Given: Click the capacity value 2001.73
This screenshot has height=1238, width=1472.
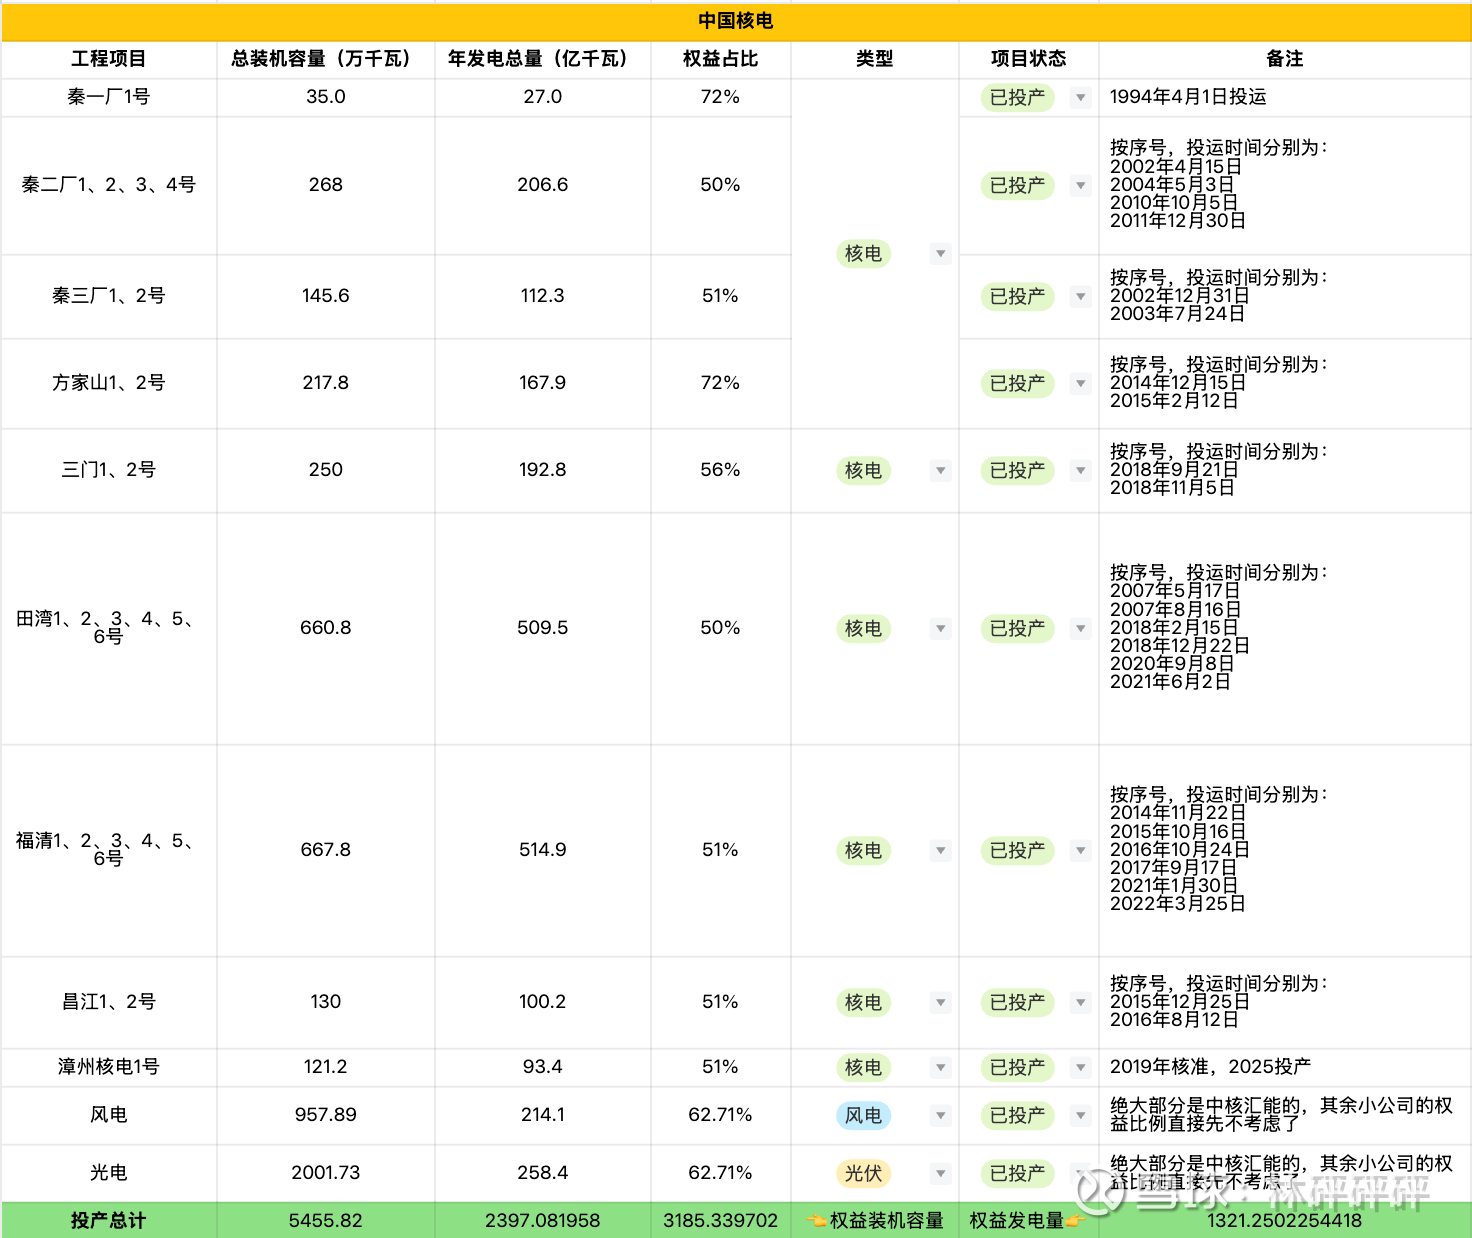Looking at the screenshot, I should (x=326, y=1173).
